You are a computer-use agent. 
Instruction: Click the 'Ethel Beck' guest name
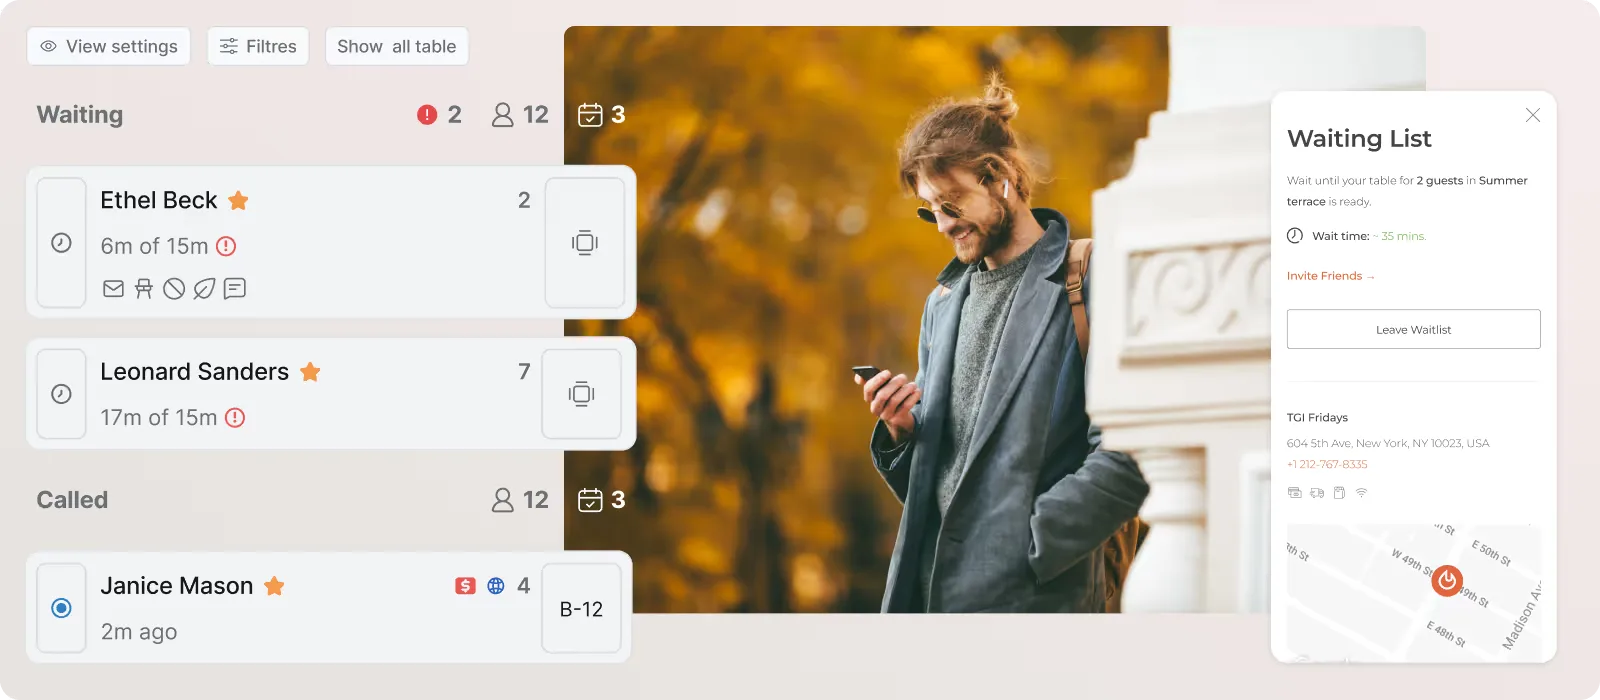pyautogui.click(x=159, y=200)
